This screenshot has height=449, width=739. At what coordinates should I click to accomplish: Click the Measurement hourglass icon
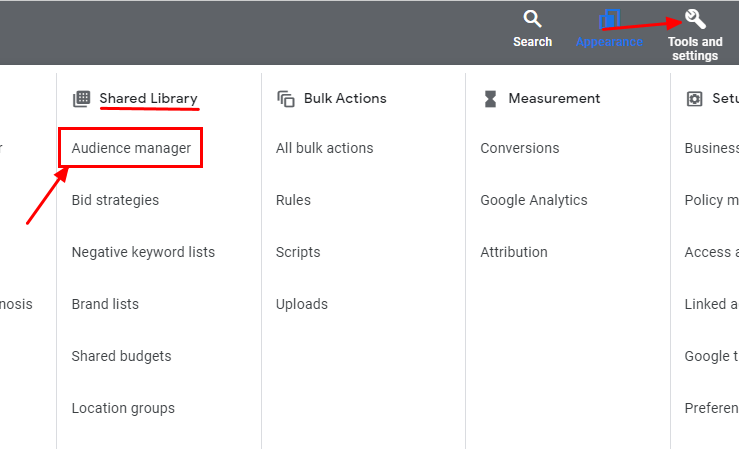coord(490,99)
